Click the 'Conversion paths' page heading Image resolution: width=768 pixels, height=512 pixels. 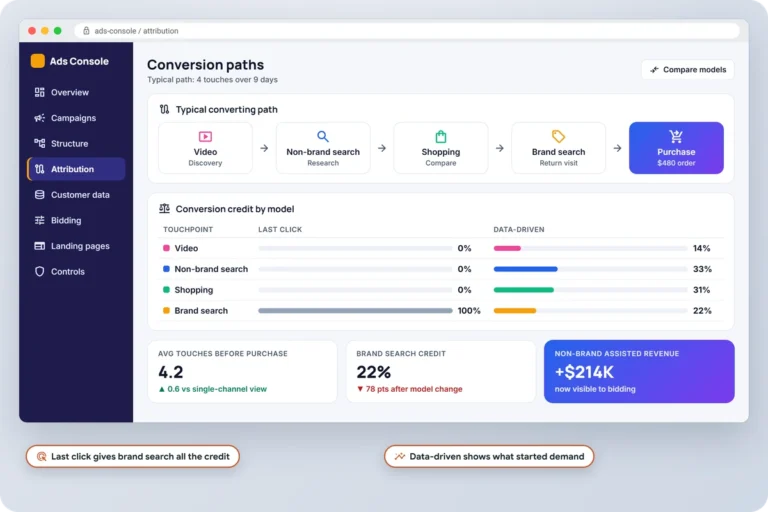point(205,65)
